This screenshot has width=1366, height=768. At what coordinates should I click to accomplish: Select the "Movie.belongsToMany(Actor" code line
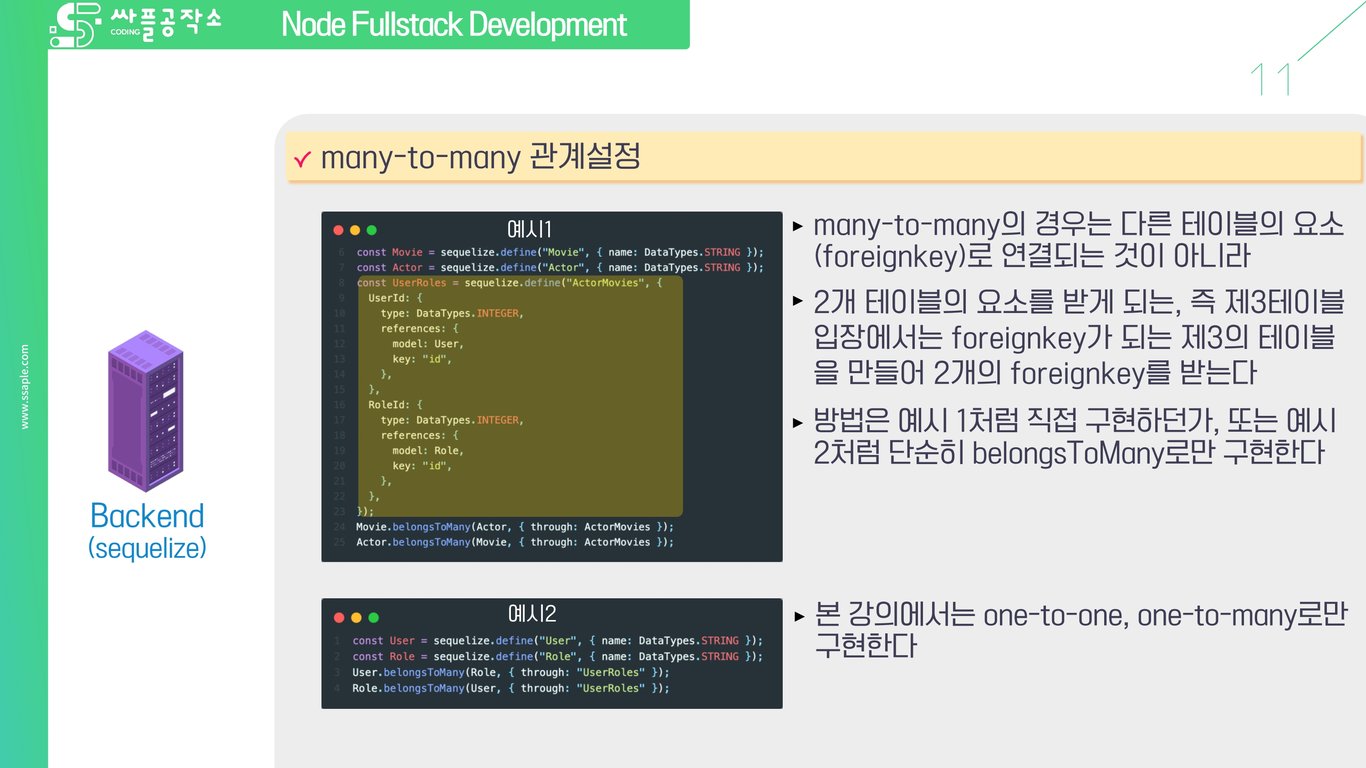pyautogui.click(x=515, y=527)
